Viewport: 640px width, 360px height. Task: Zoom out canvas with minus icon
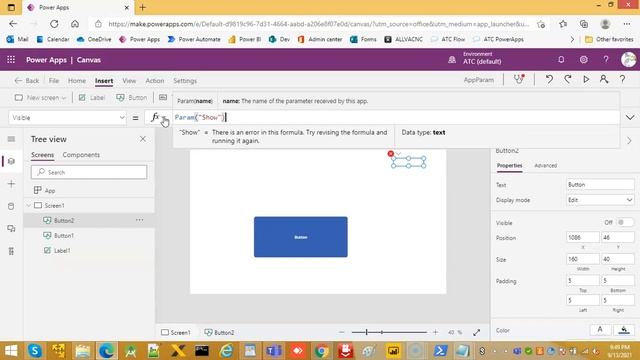point(342,332)
